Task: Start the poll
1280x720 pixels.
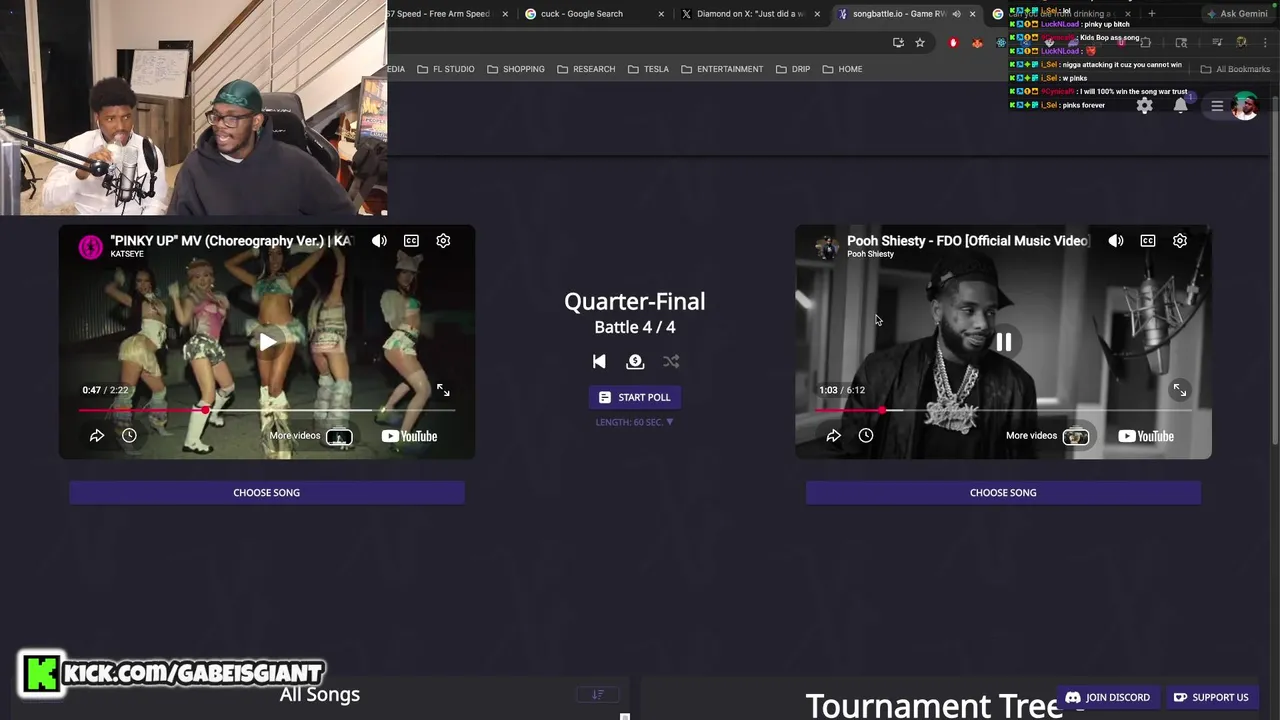Action: click(x=635, y=397)
